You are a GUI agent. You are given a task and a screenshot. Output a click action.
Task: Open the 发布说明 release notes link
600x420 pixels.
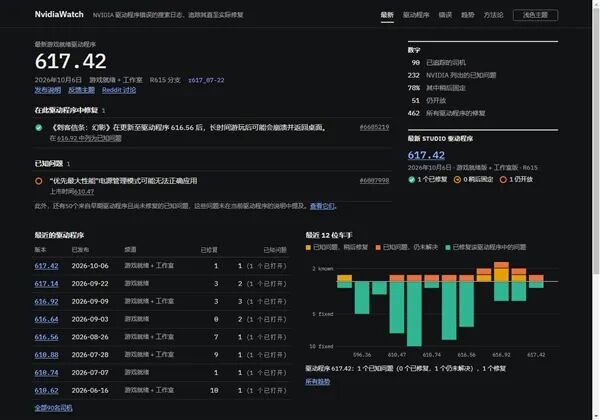[48, 90]
